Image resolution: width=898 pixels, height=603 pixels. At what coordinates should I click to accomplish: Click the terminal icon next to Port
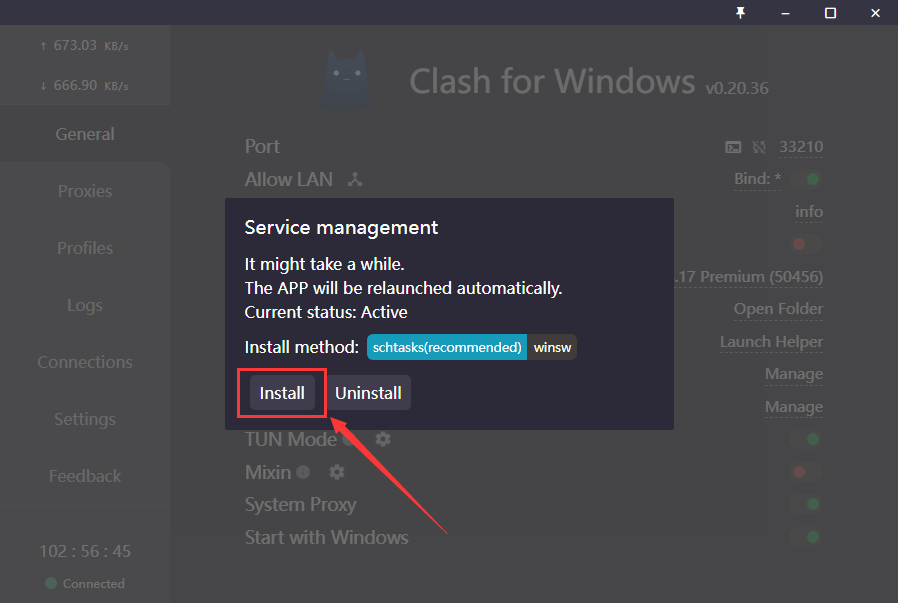tap(733, 147)
